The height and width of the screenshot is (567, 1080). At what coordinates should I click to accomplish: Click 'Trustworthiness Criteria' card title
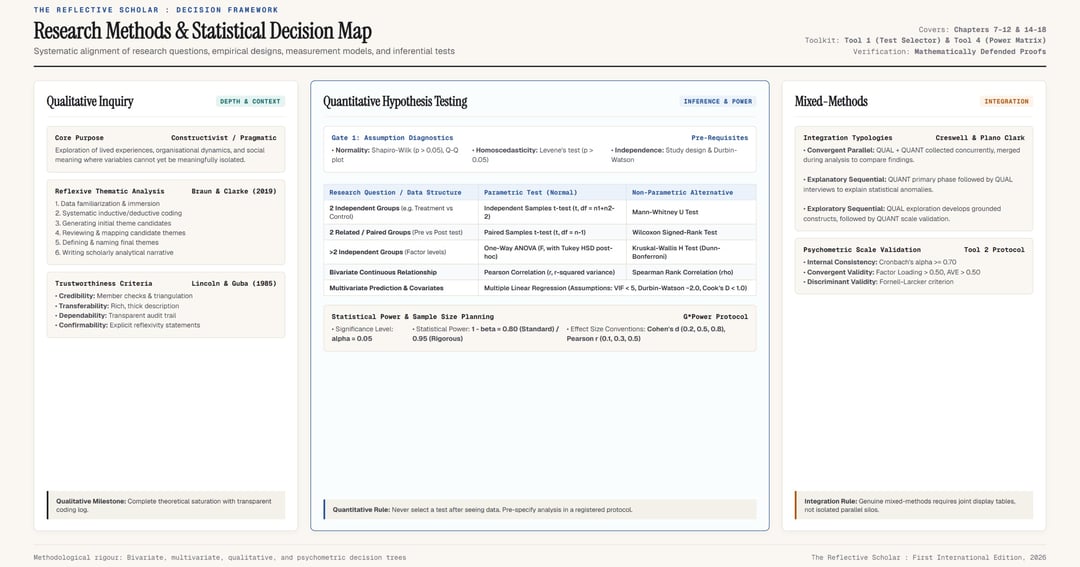(103, 284)
